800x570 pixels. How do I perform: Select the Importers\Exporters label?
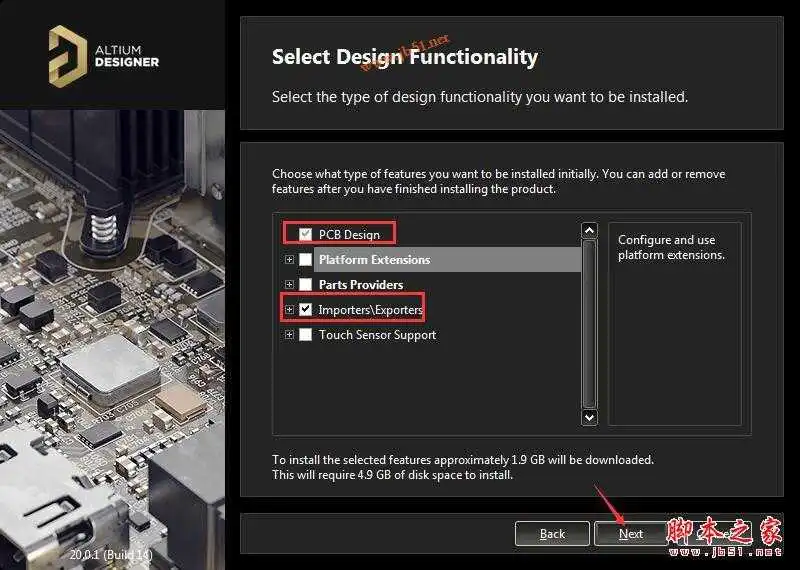370,310
